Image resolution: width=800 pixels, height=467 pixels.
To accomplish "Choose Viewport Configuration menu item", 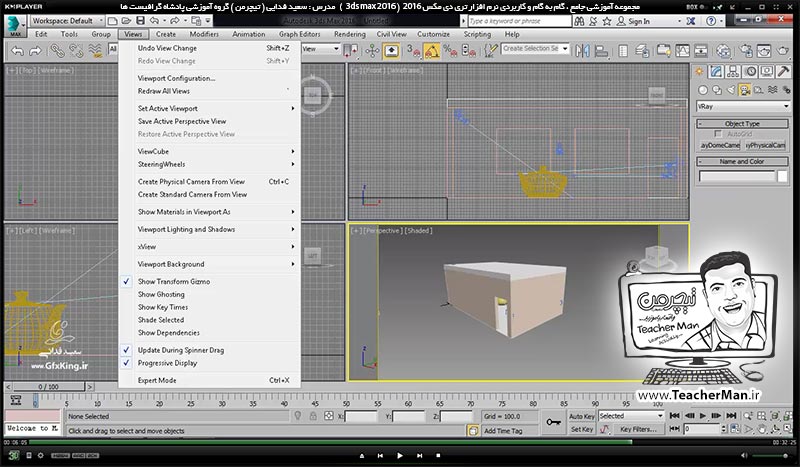I will coord(209,78).
